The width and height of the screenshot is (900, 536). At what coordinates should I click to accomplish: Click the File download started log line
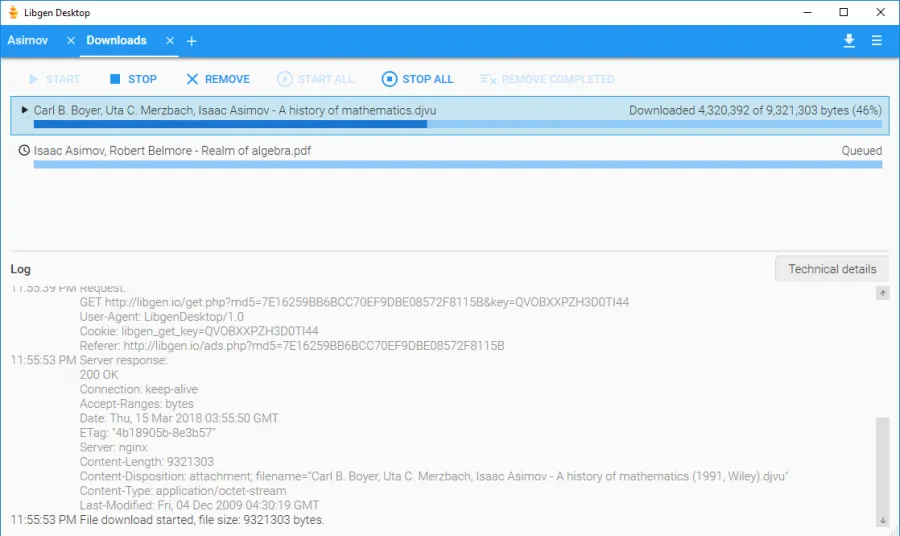tap(167, 520)
